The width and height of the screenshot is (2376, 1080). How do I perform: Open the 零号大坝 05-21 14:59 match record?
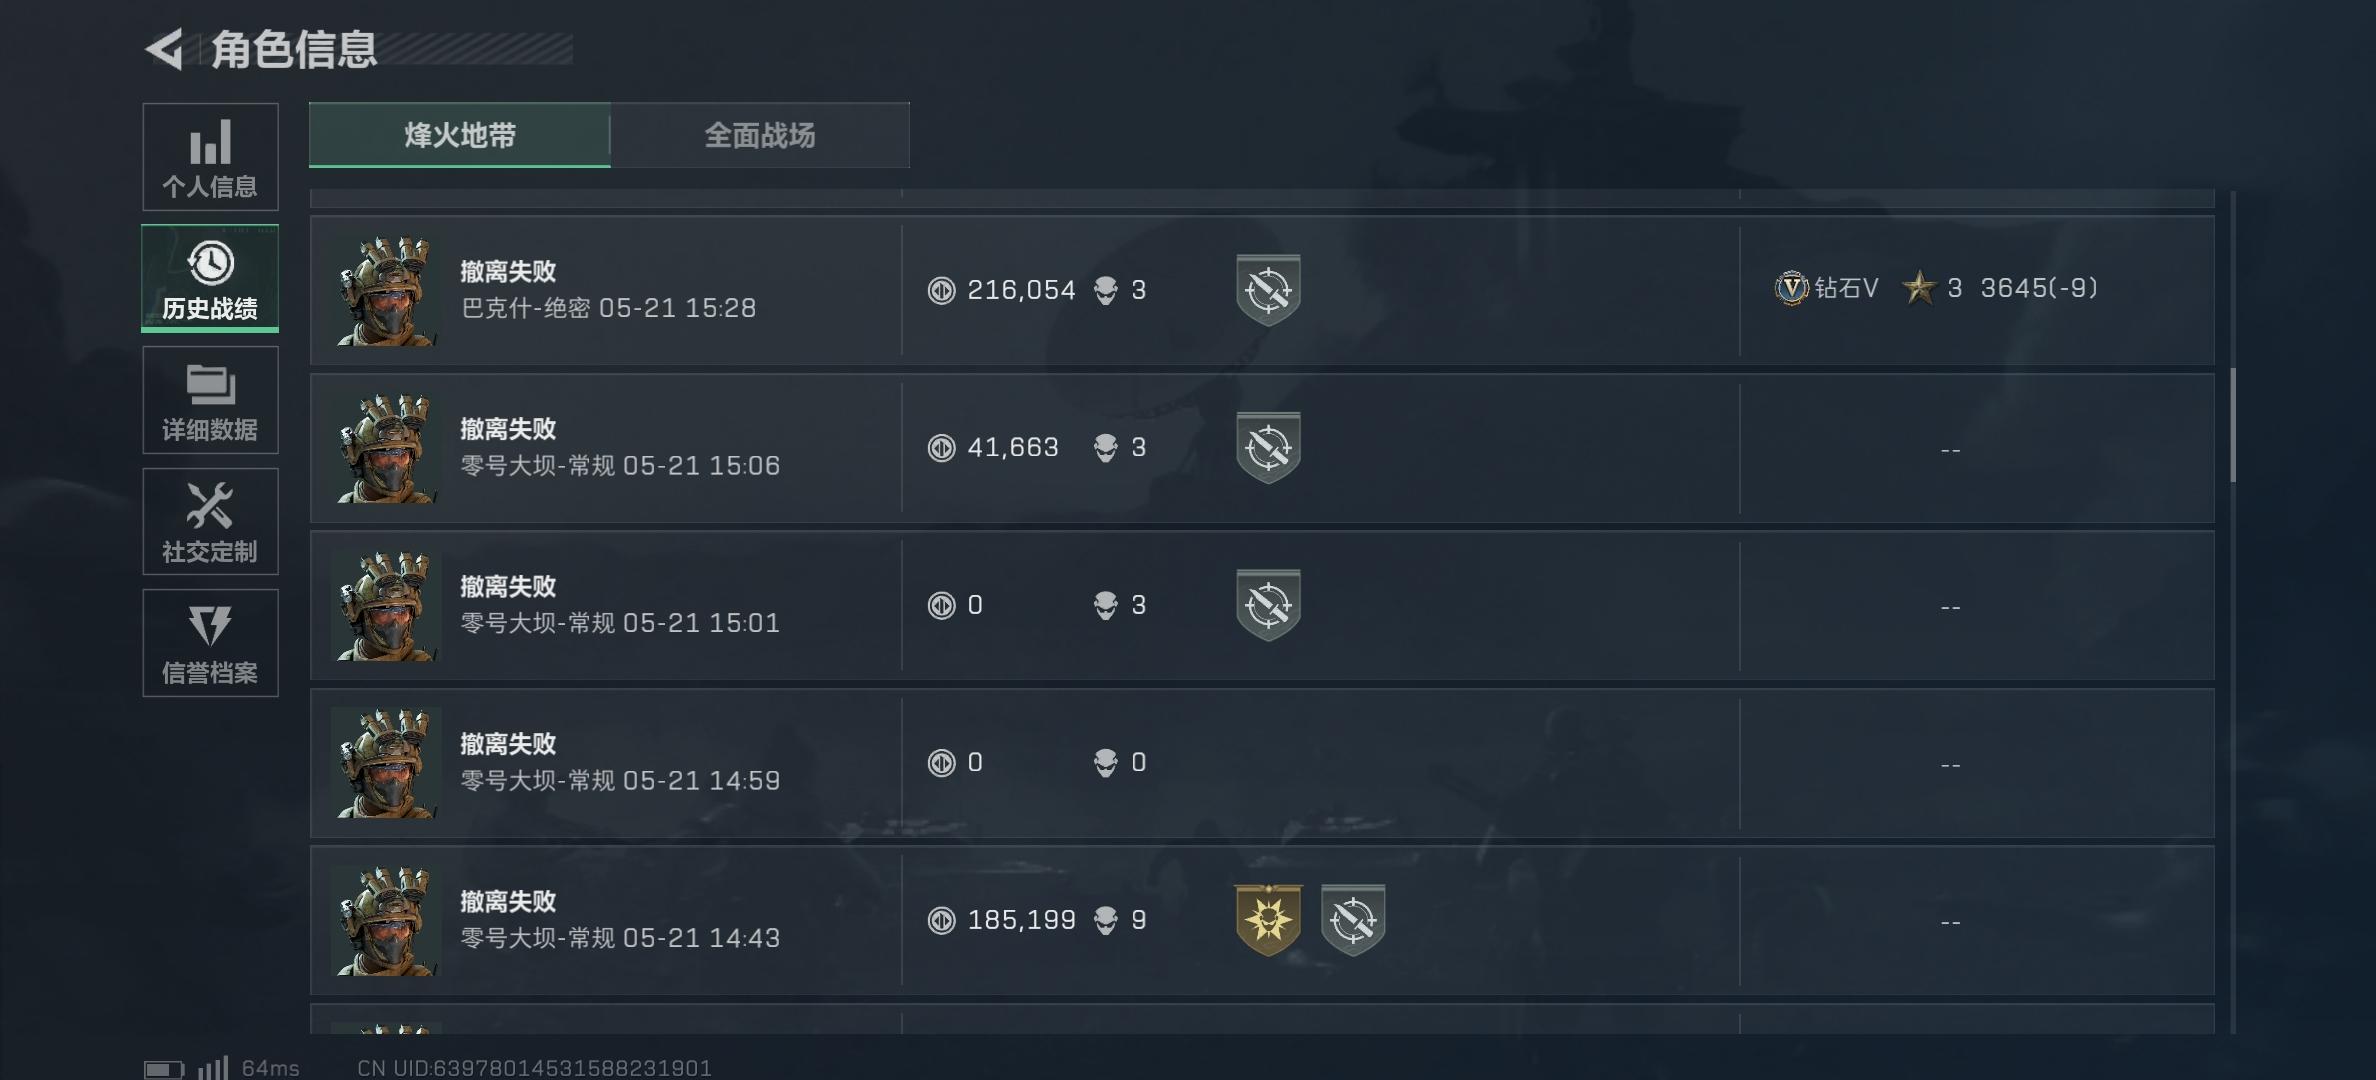pyautogui.click(x=620, y=763)
